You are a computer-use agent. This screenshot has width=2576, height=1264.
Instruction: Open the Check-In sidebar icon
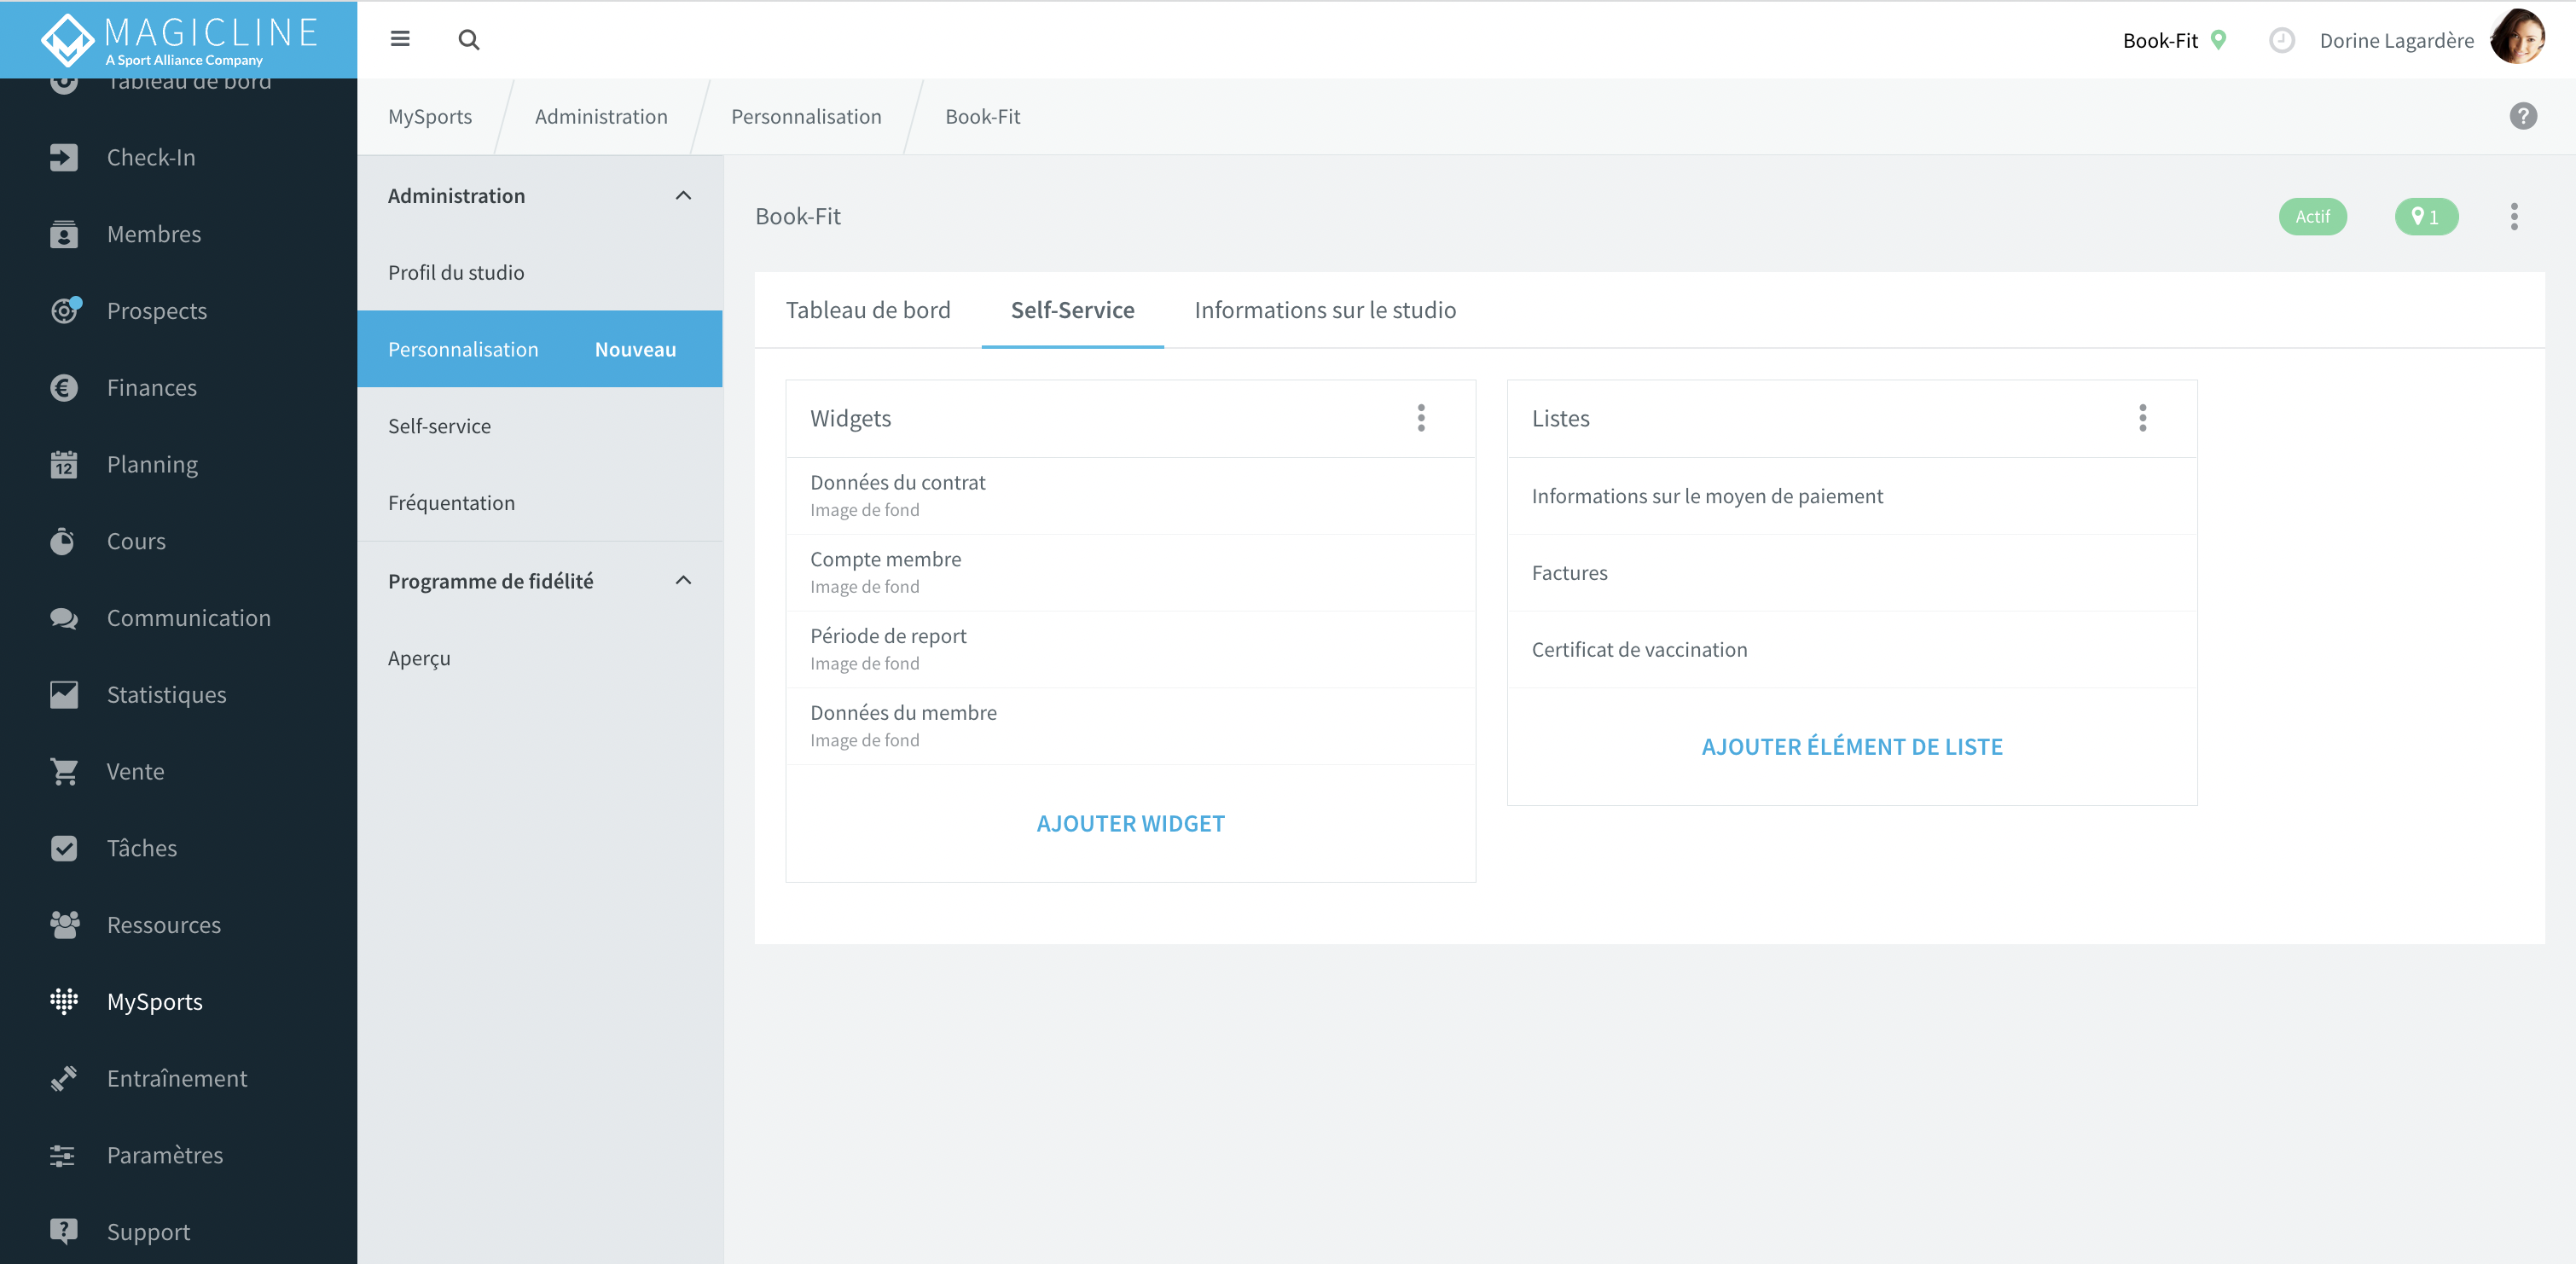[x=64, y=157]
